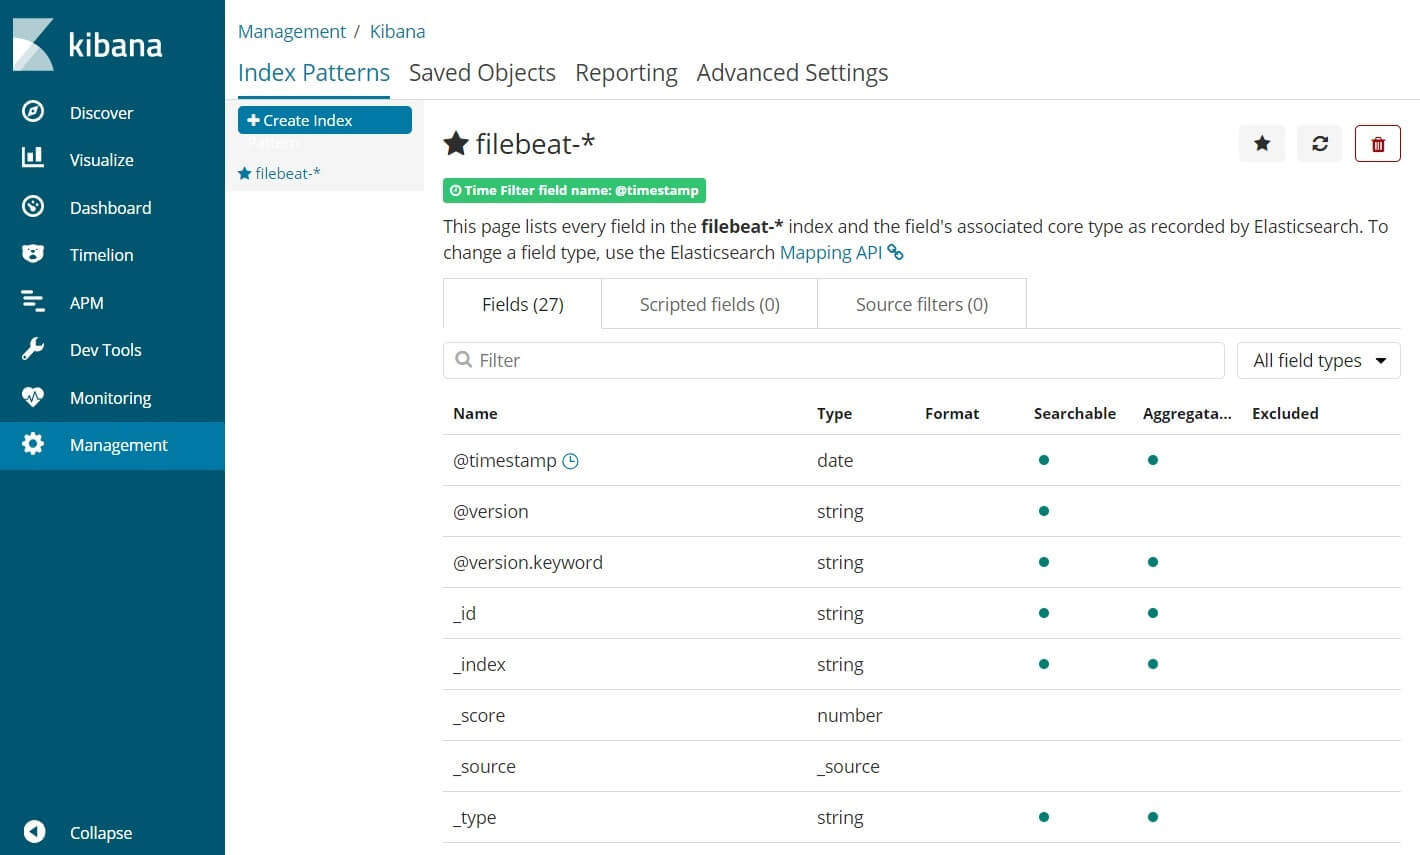Image resolution: width=1420 pixels, height=855 pixels.
Task: Open Discover from the sidebar
Action: [x=101, y=112]
